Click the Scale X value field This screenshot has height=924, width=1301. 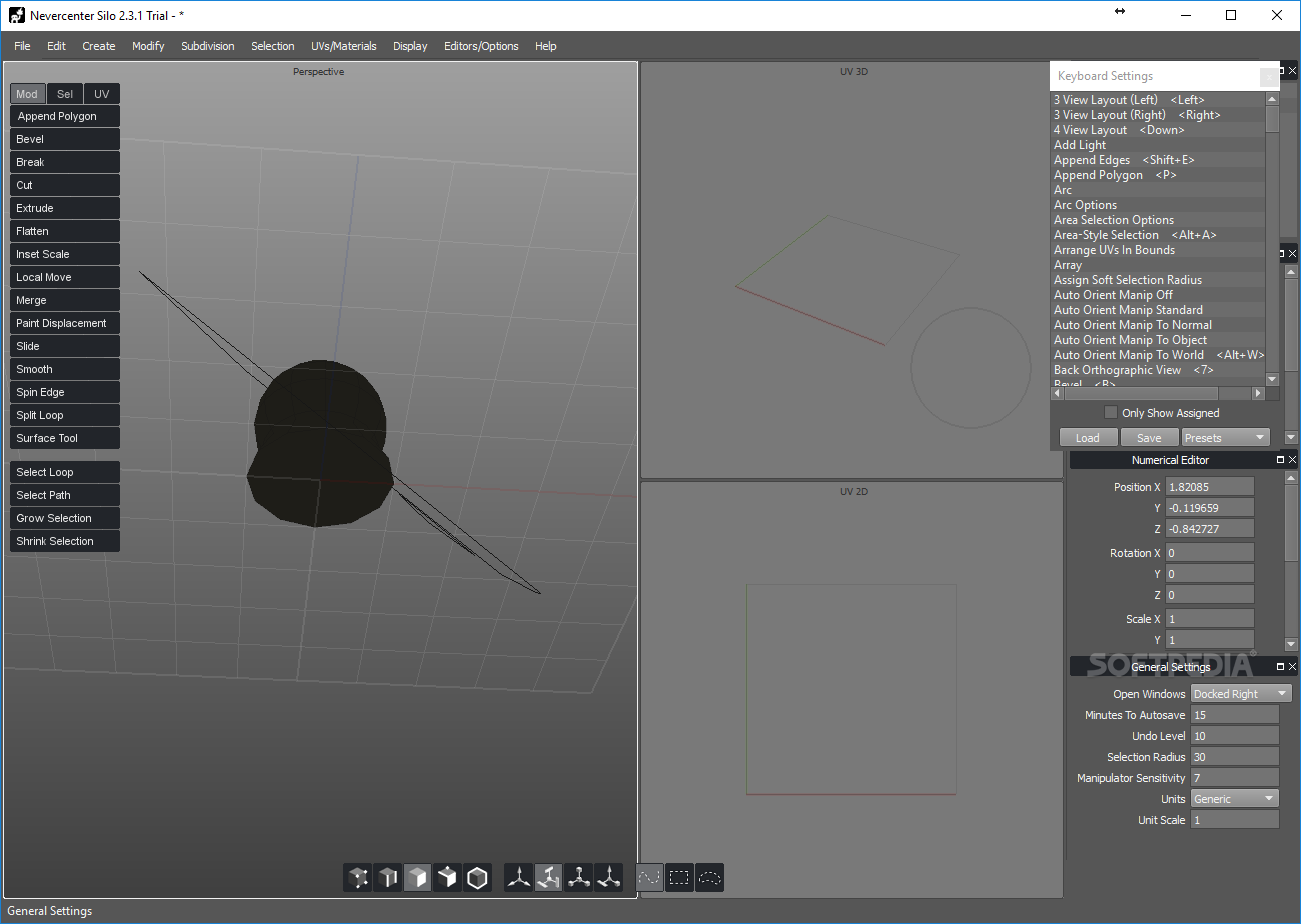pyautogui.click(x=1209, y=619)
